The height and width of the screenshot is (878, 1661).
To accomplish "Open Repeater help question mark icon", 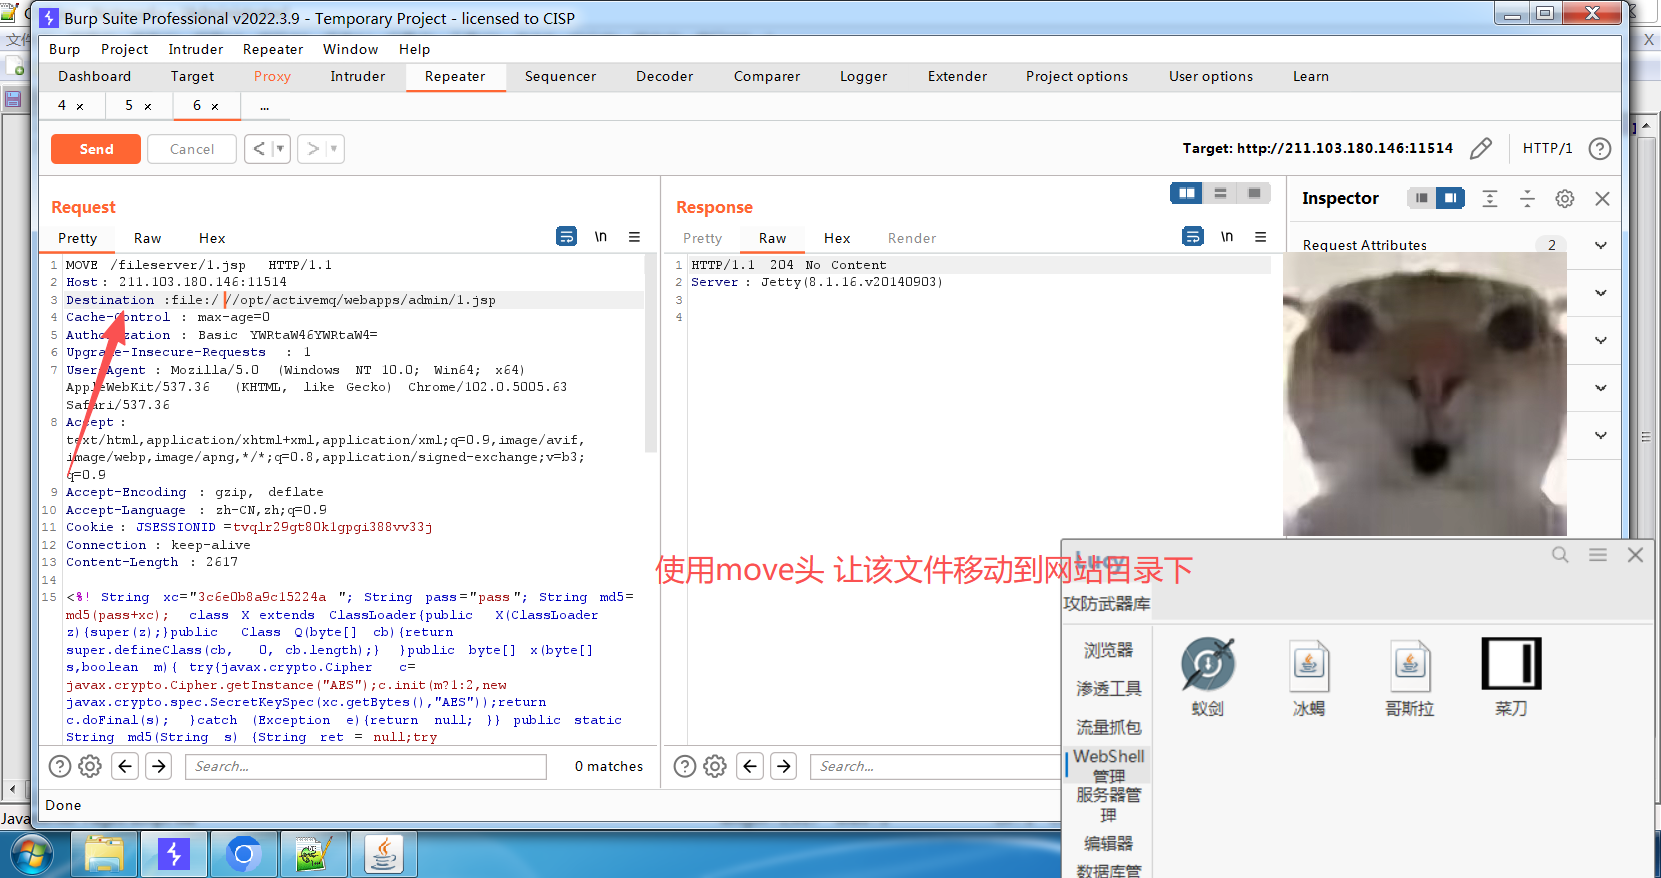I will tap(1600, 149).
